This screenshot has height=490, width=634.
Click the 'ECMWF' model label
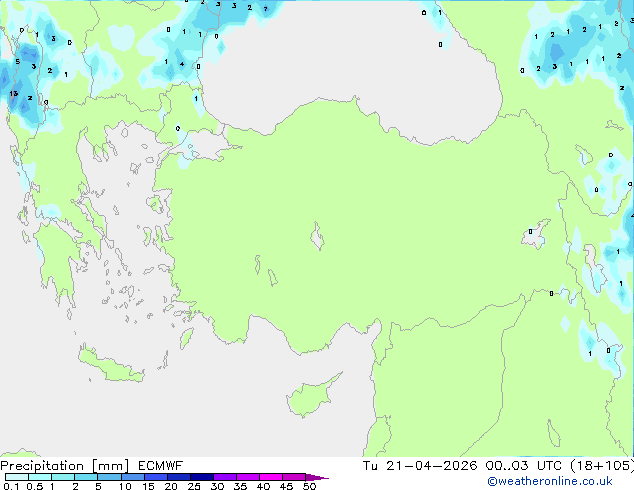(x=161, y=466)
